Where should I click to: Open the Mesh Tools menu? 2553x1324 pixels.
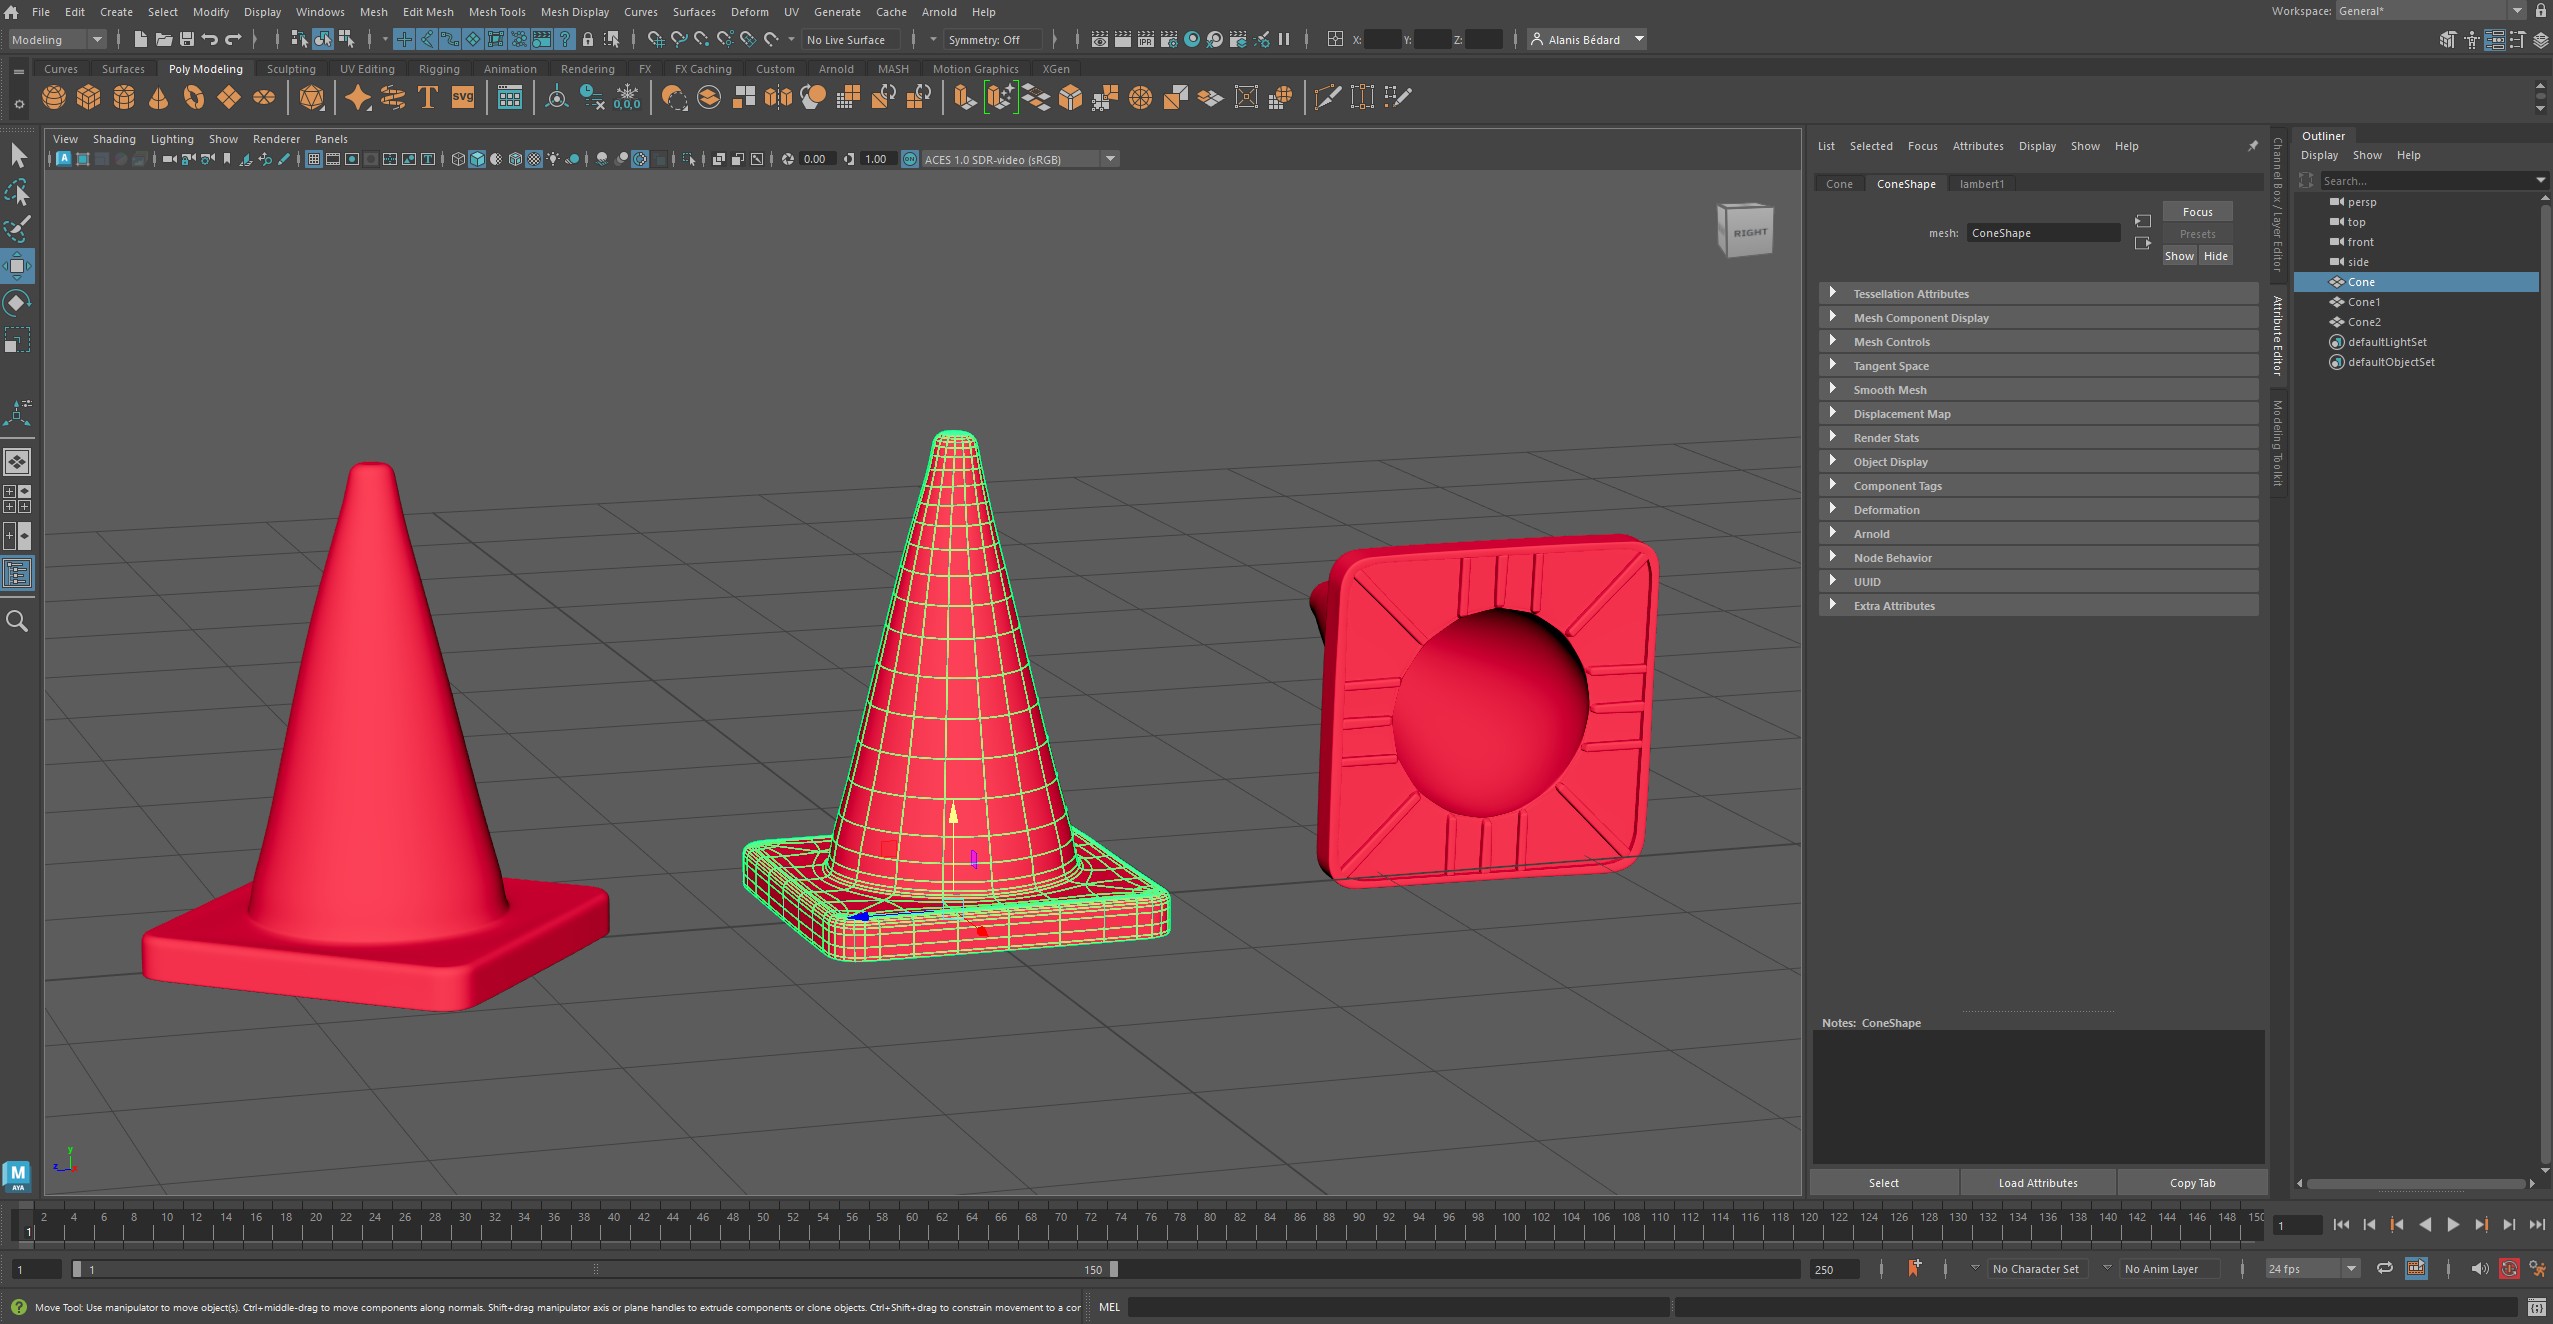pos(496,12)
